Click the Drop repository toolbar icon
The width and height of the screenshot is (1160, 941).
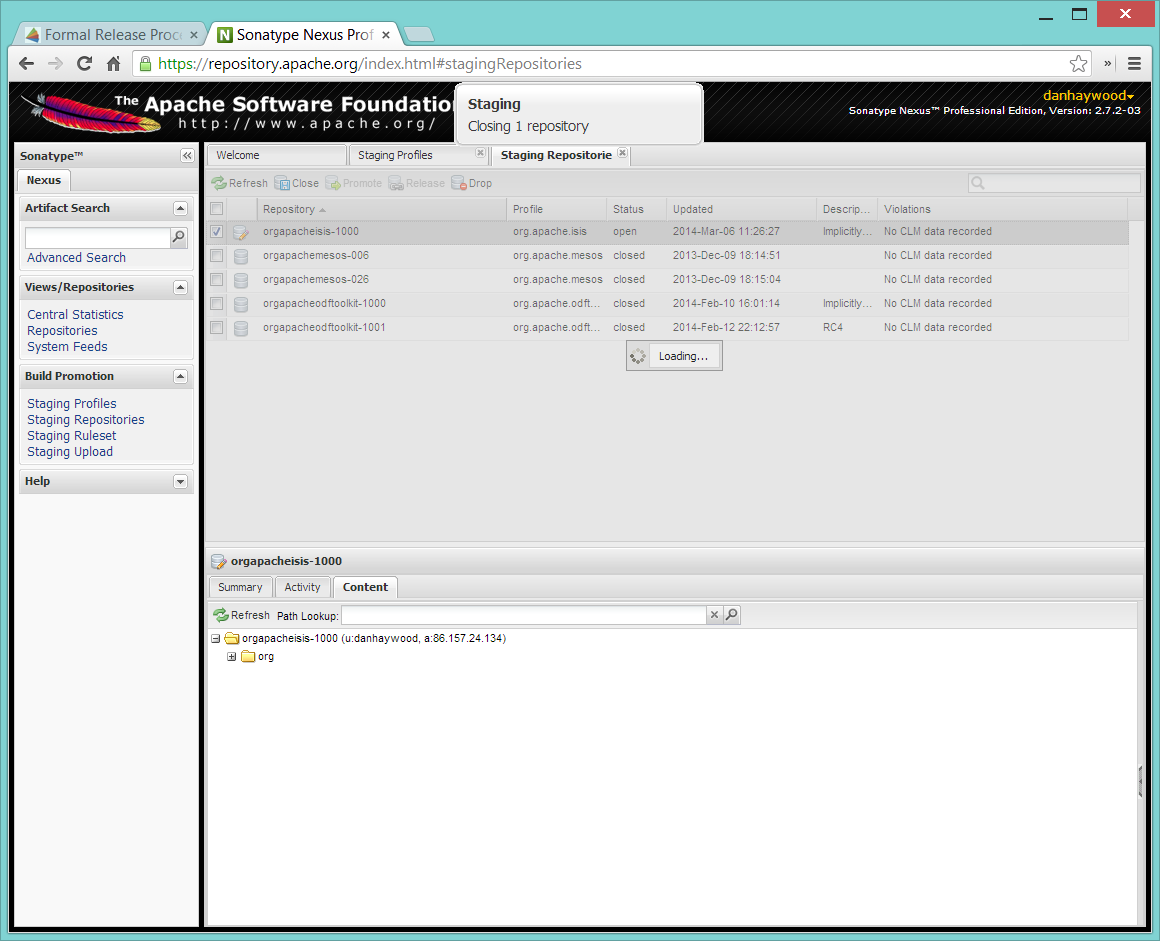459,183
